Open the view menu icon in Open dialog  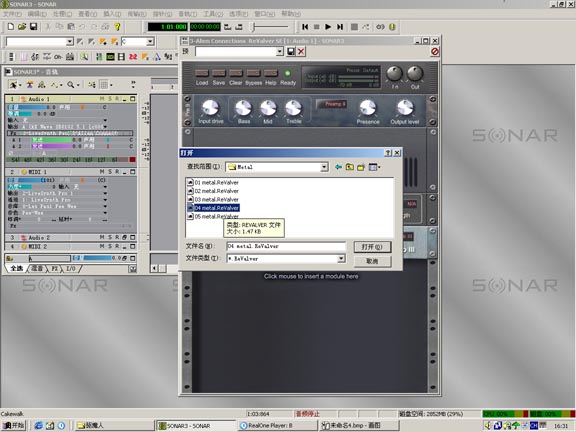point(374,167)
